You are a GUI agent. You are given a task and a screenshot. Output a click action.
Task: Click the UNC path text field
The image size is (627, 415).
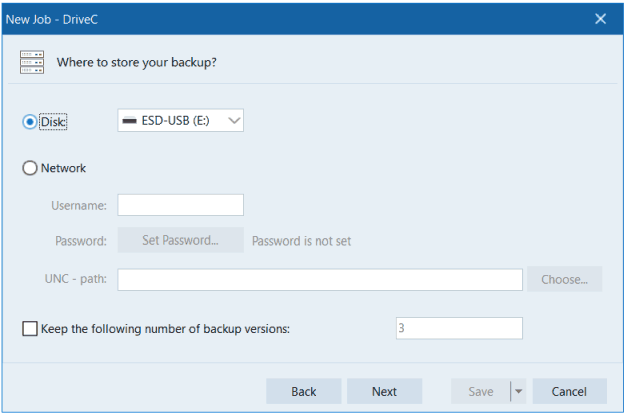coord(320,279)
